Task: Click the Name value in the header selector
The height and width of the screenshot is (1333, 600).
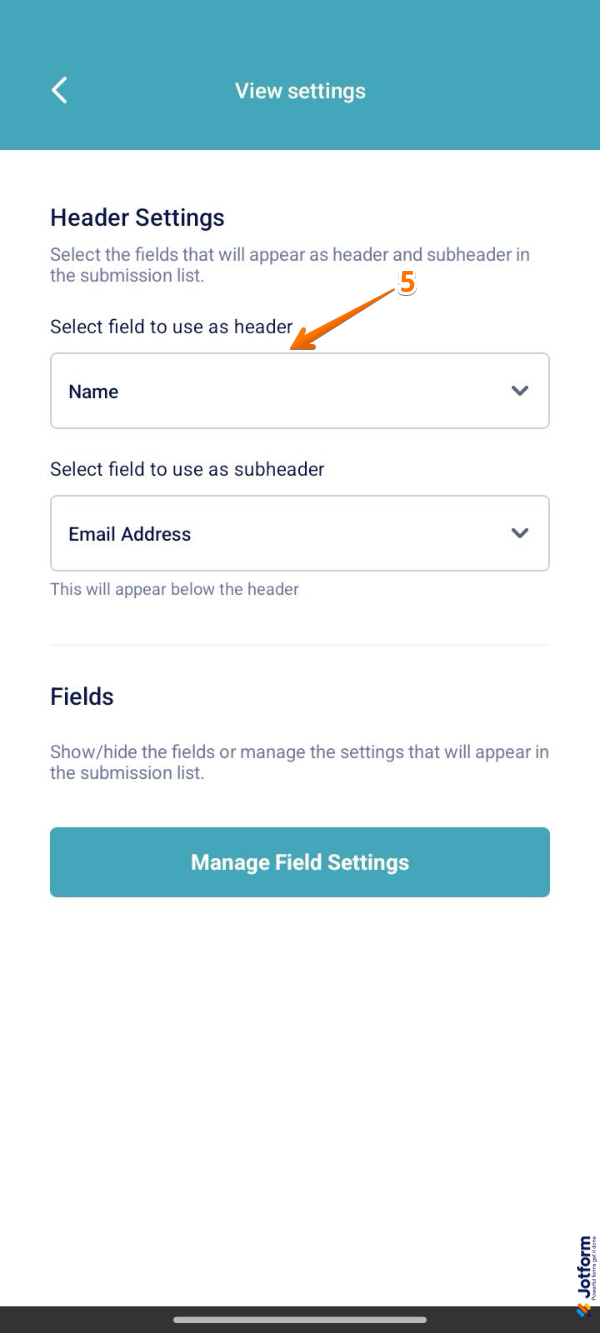Action: [93, 391]
